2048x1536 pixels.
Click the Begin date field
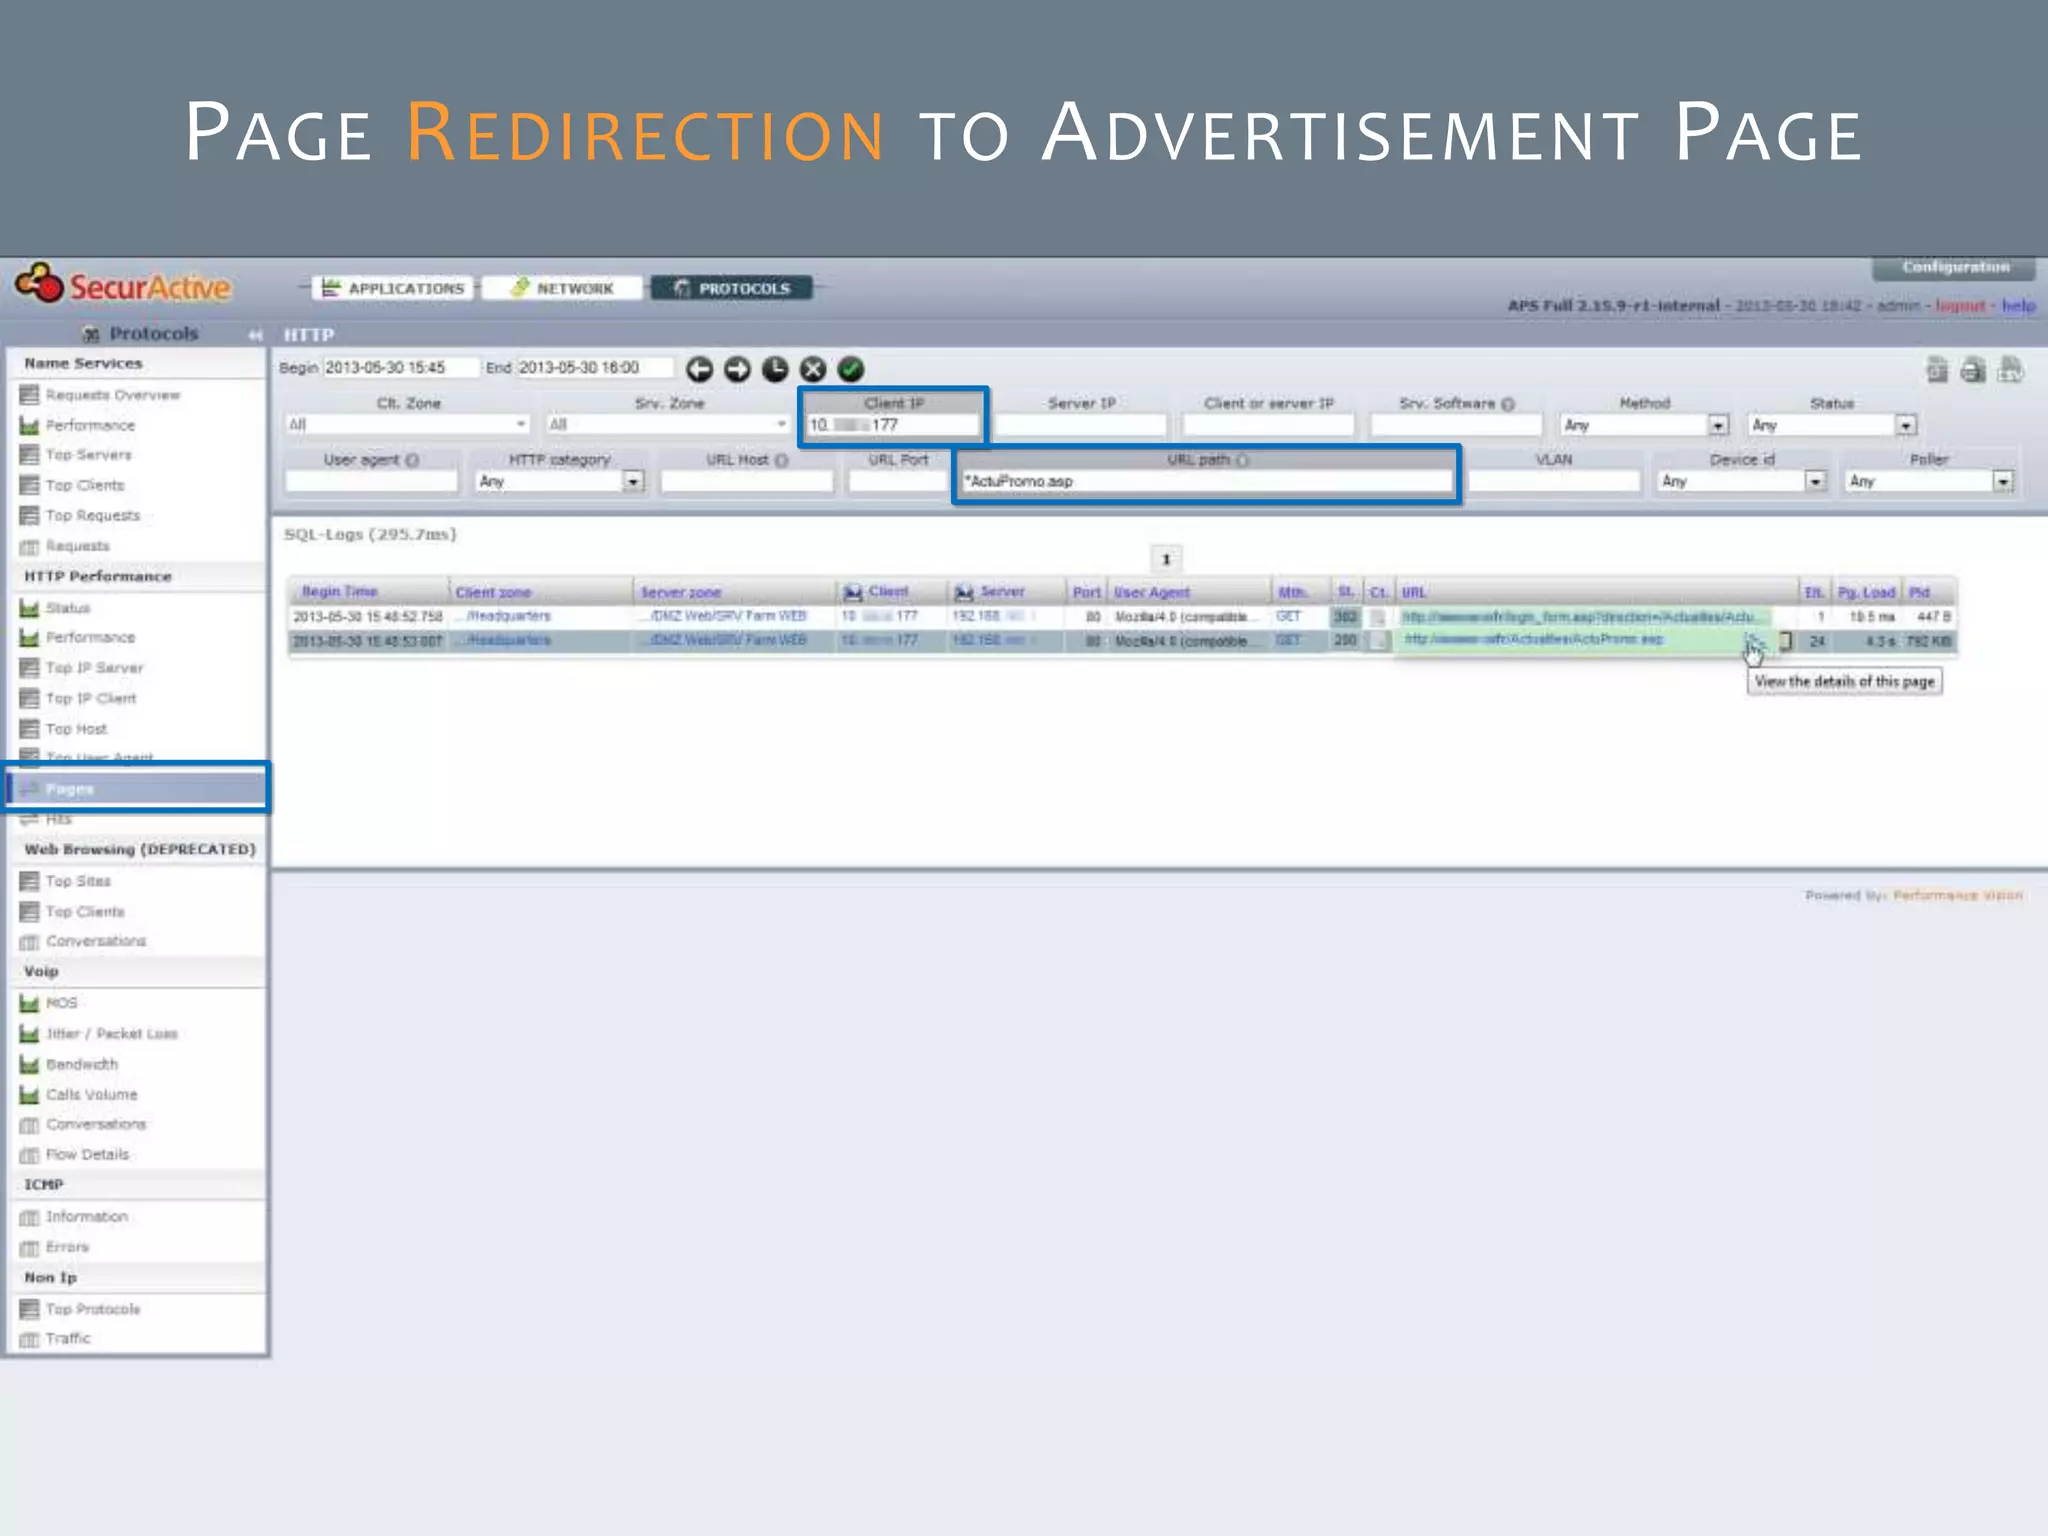(400, 368)
